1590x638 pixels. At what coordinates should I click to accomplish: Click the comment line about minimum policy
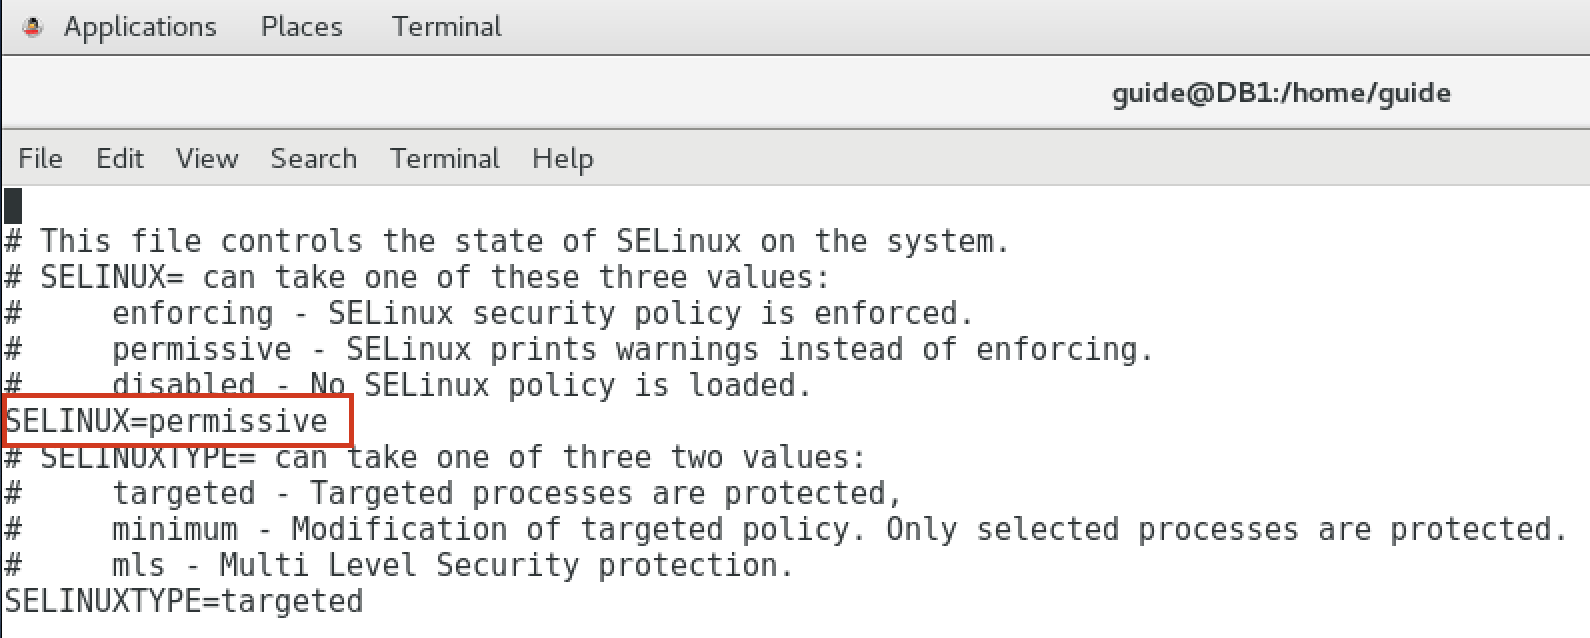click(786, 529)
